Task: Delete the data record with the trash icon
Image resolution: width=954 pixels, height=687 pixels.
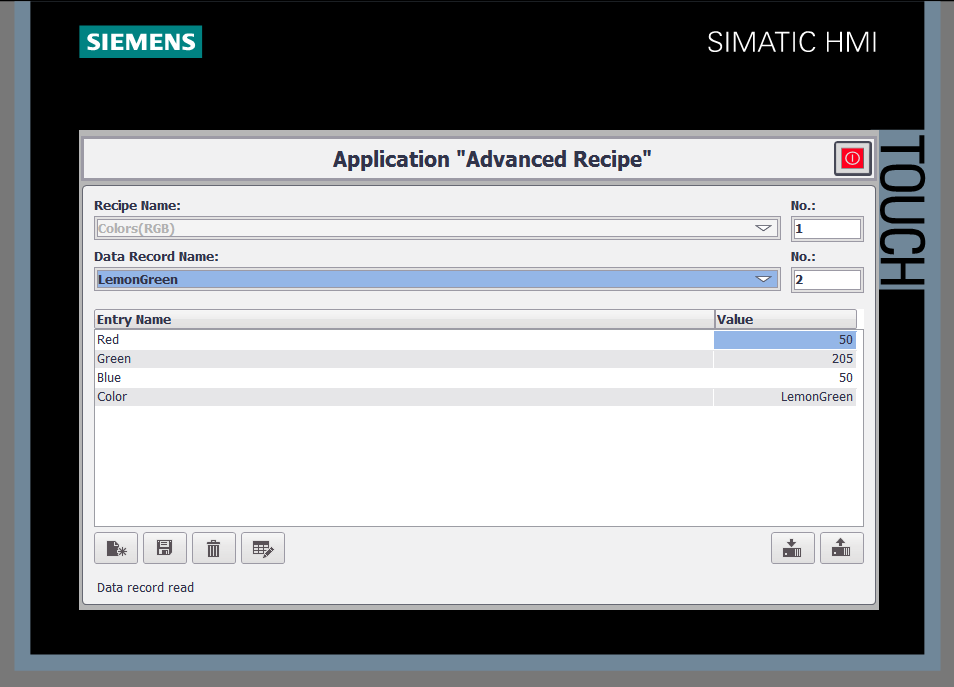Action: point(214,548)
